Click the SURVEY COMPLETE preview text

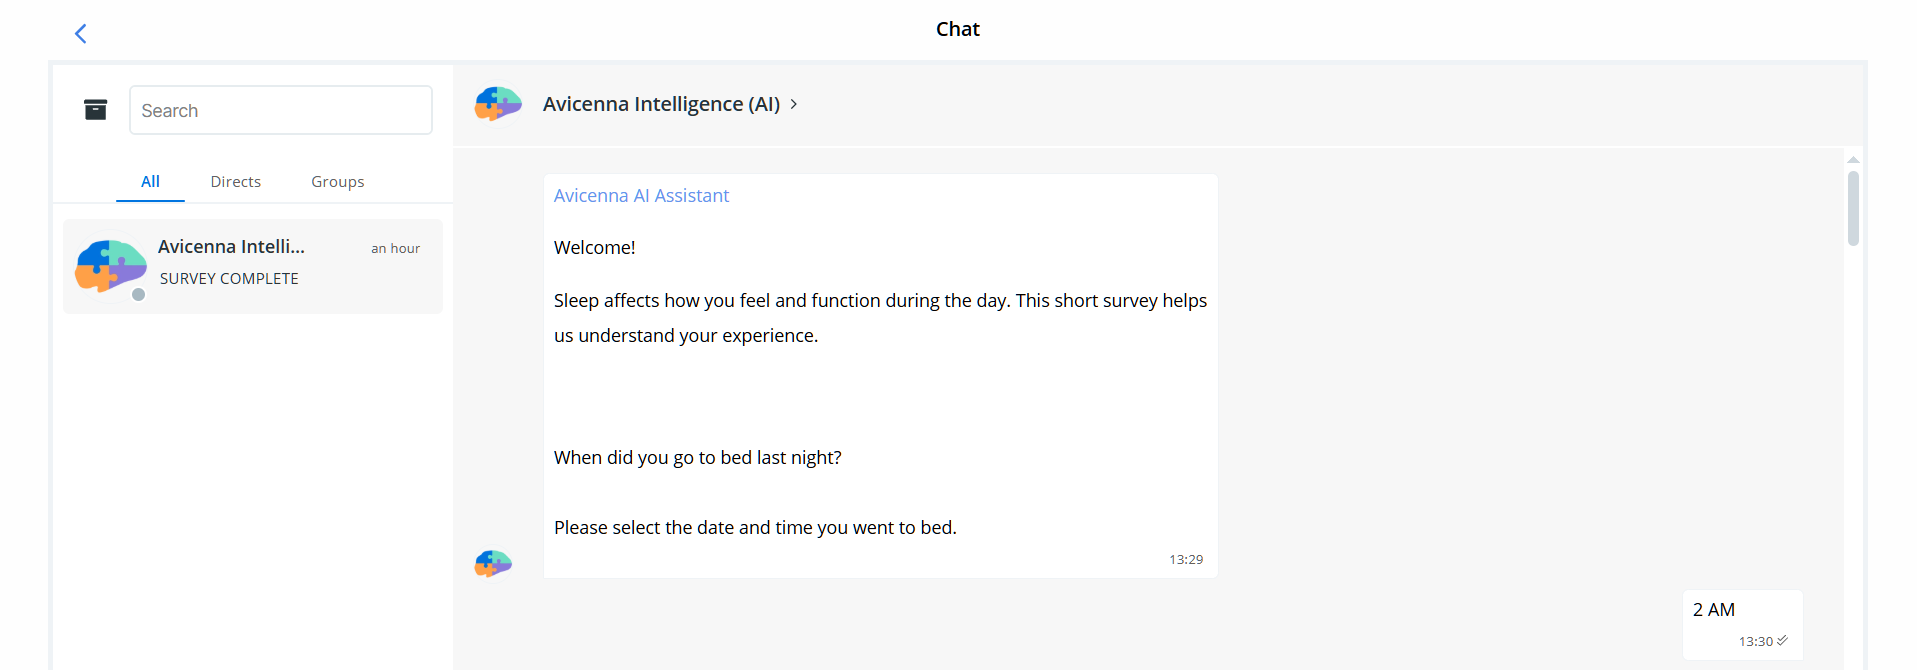tap(229, 279)
